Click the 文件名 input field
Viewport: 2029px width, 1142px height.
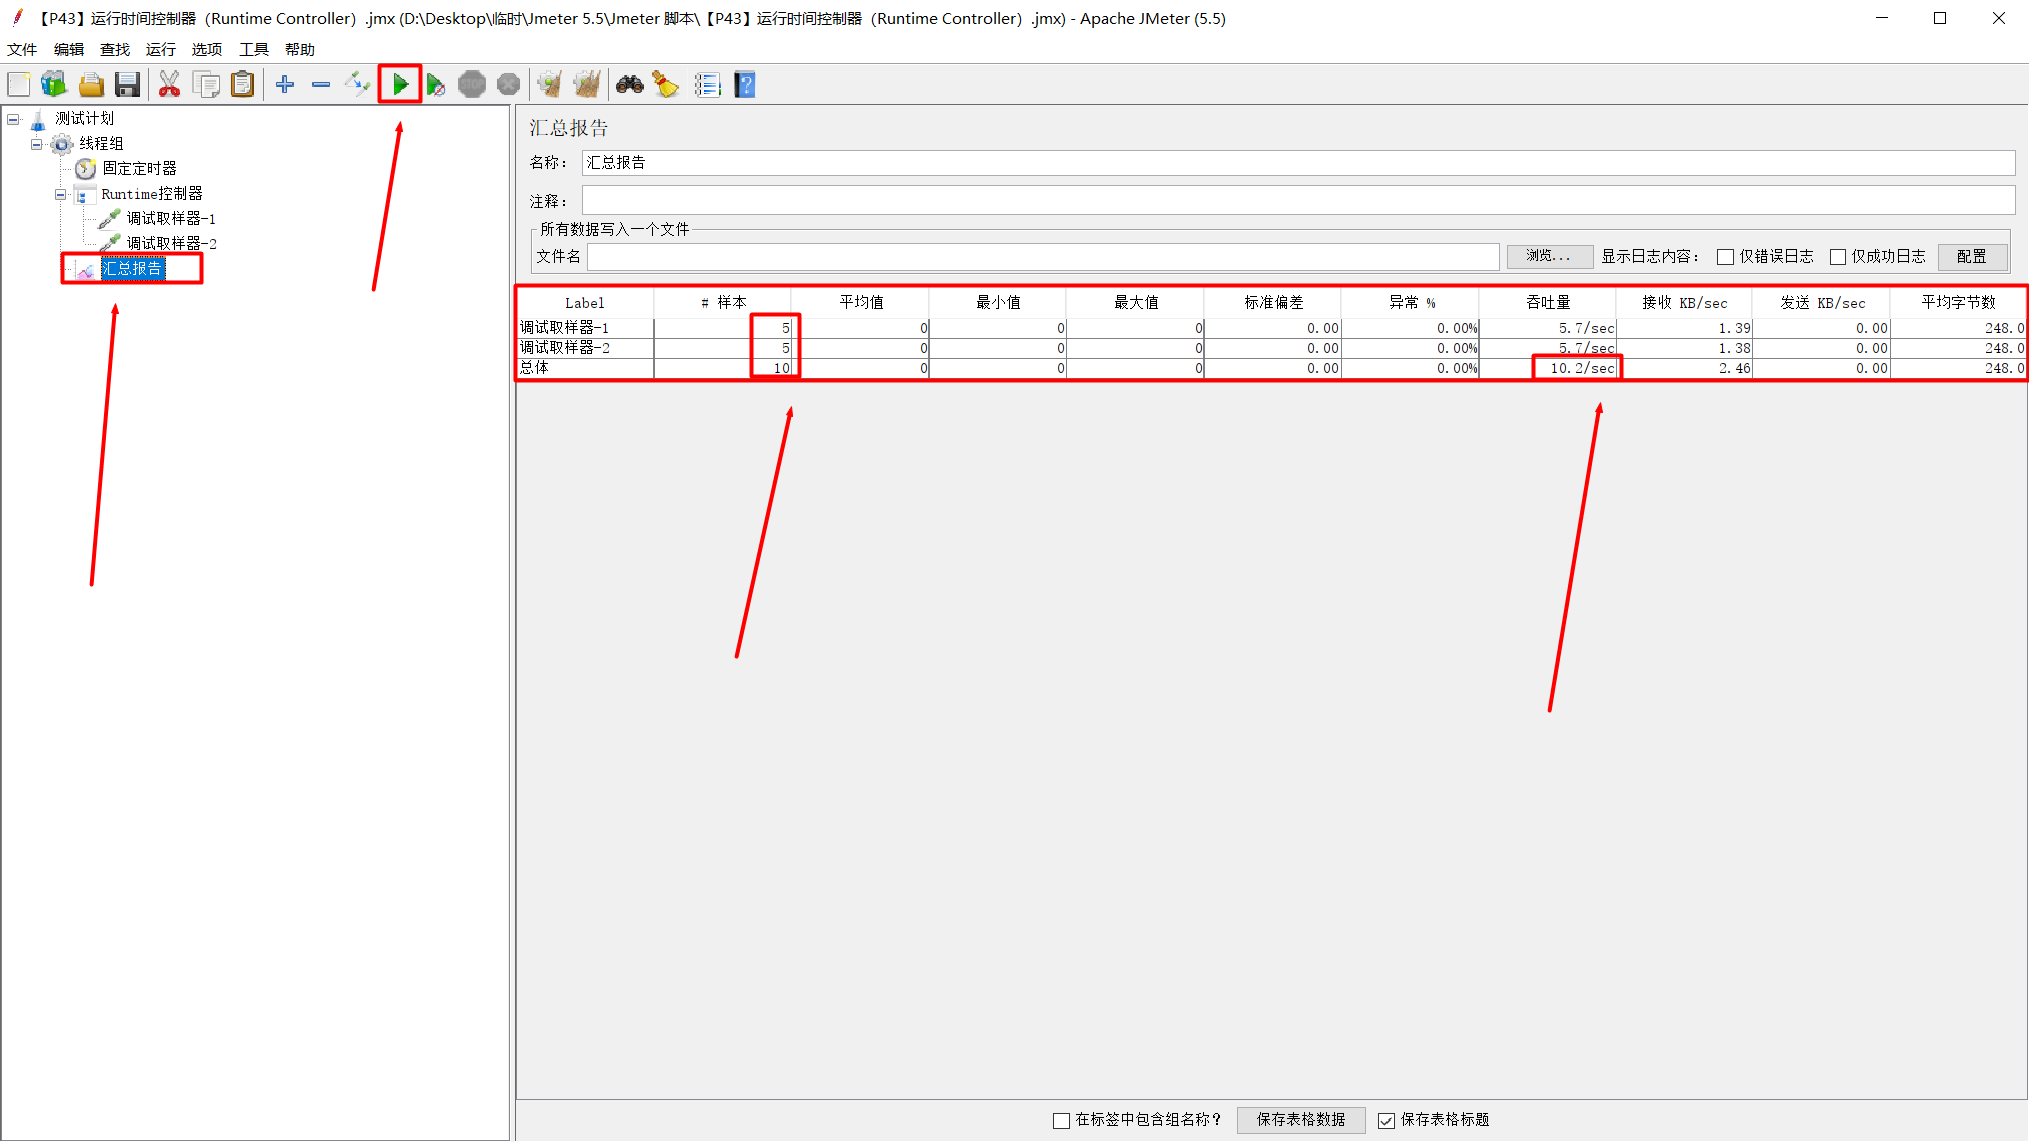pyautogui.click(x=1042, y=257)
